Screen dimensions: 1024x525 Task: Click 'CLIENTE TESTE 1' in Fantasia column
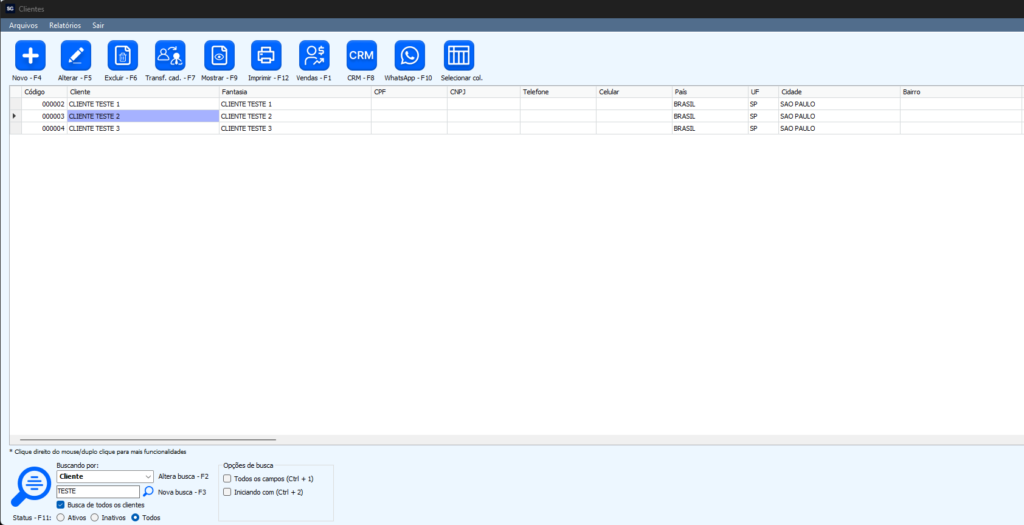295,104
